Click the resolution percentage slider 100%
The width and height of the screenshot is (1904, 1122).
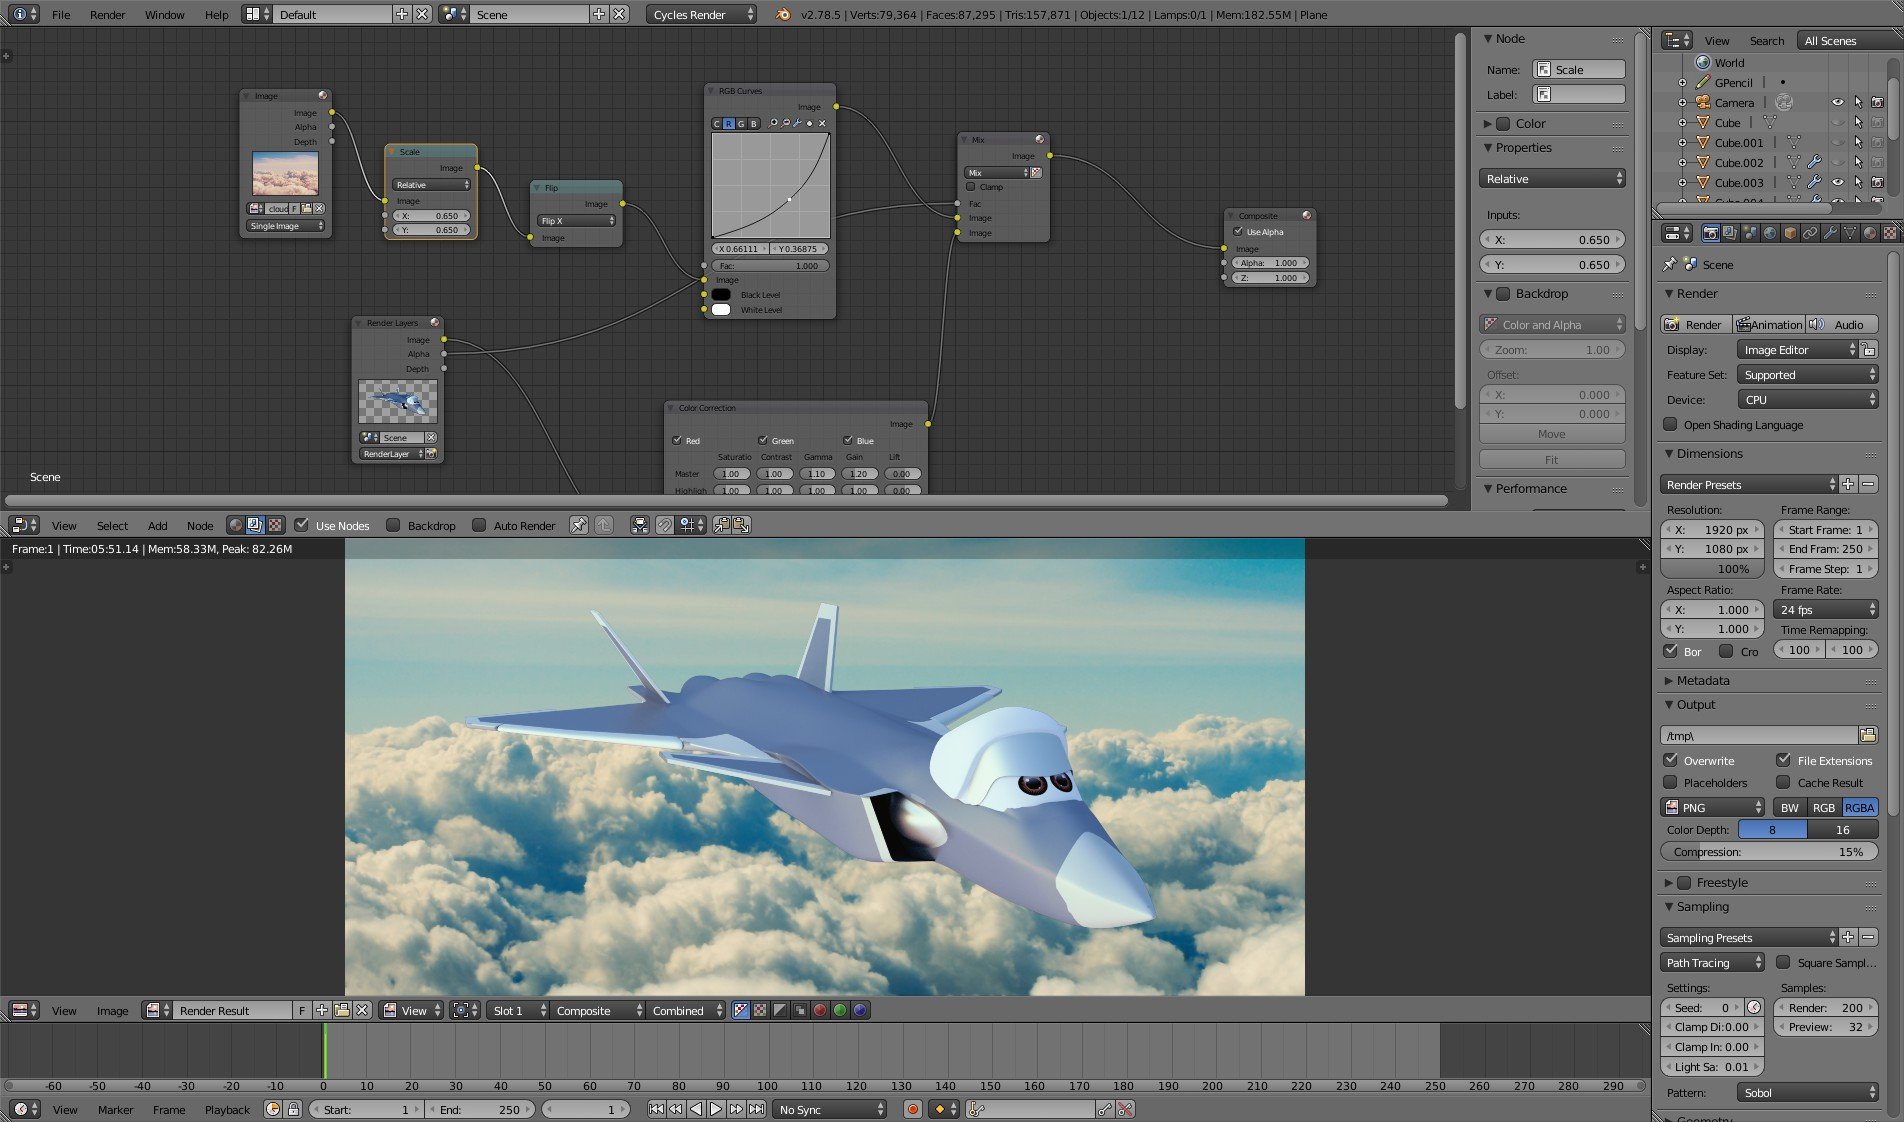[x=1713, y=568]
